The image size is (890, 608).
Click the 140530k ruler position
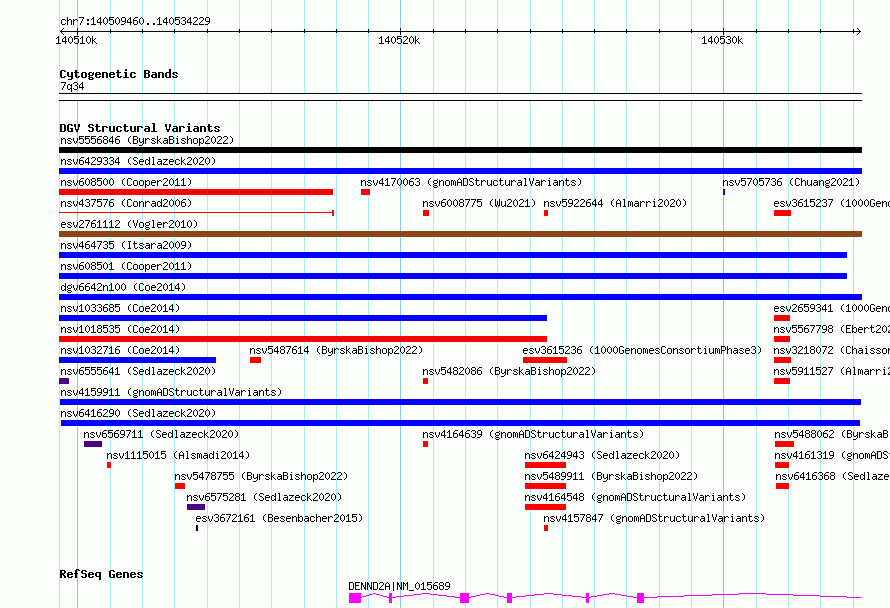coord(722,40)
